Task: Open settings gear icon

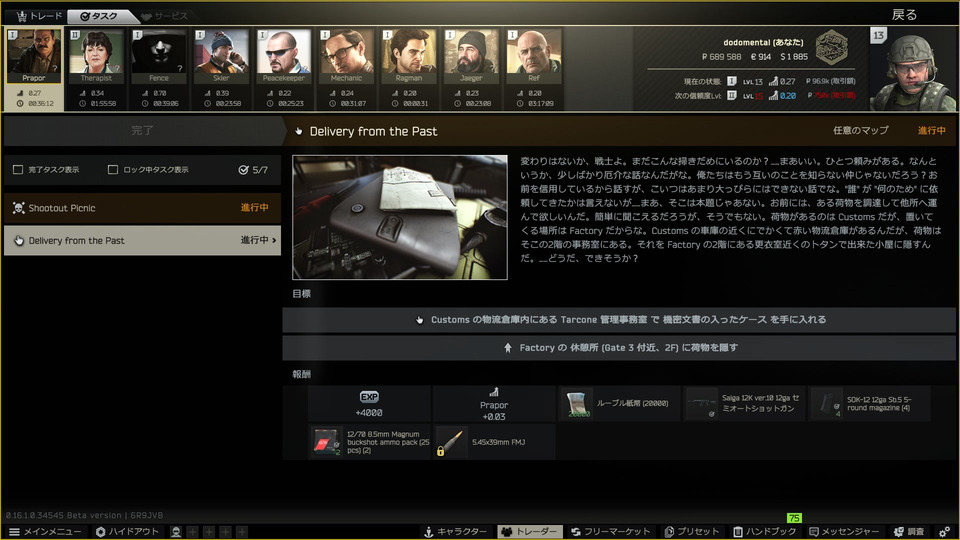Action: 944,531
